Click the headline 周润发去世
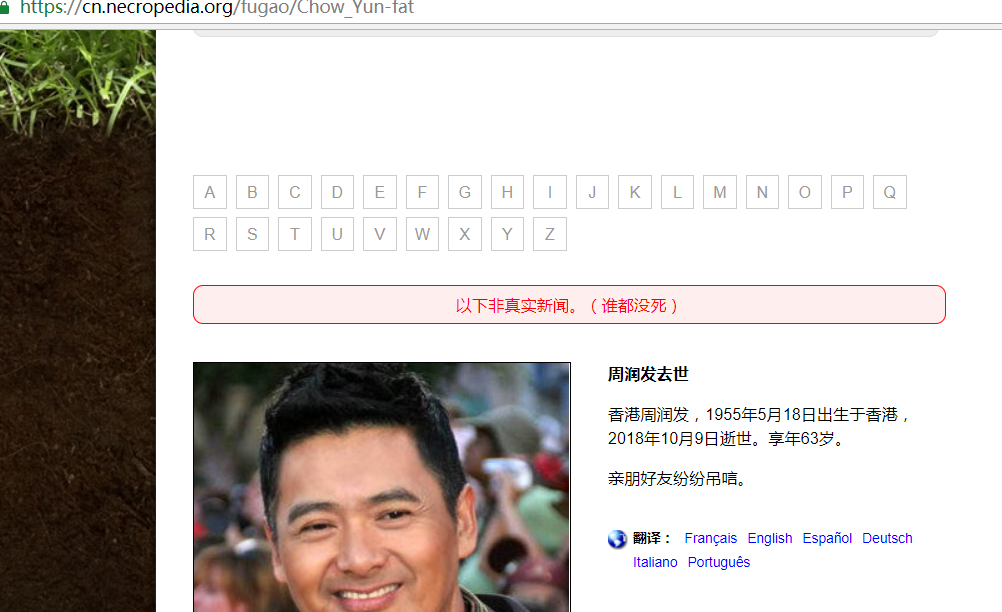Image resolution: width=1002 pixels, height=612 pixels. (x=648, y=374)
